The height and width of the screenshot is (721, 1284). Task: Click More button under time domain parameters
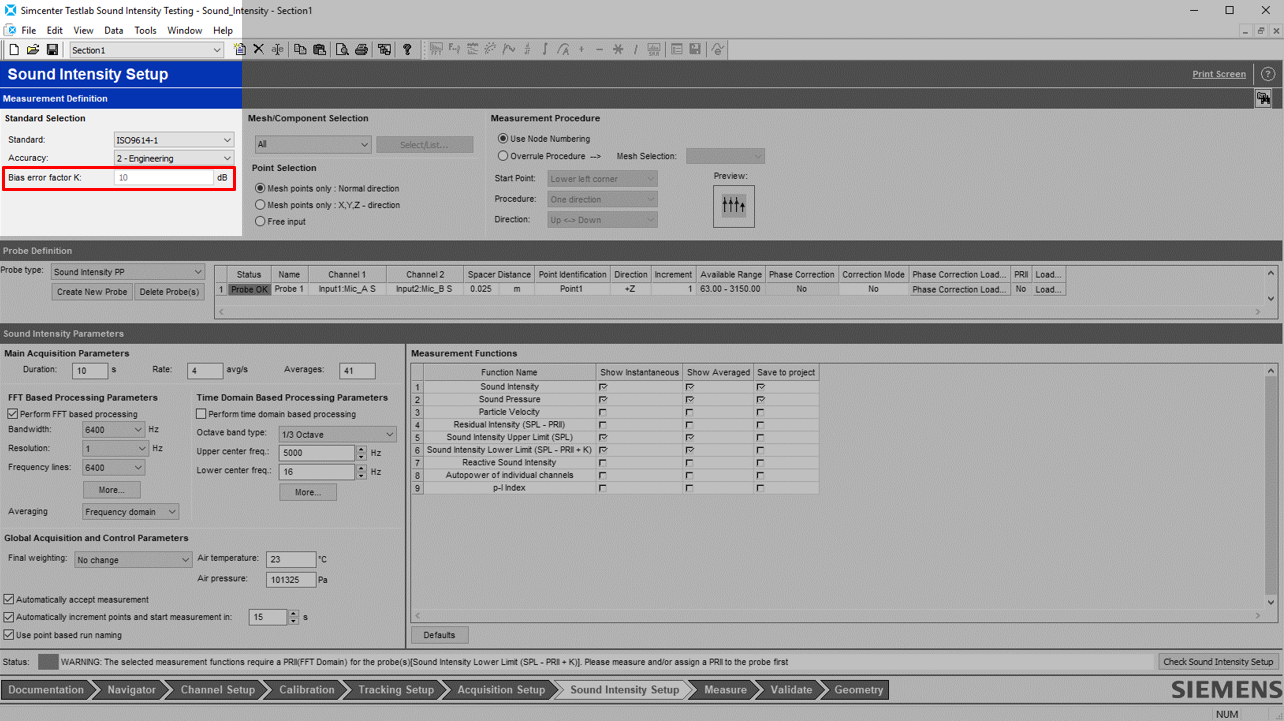308,492
